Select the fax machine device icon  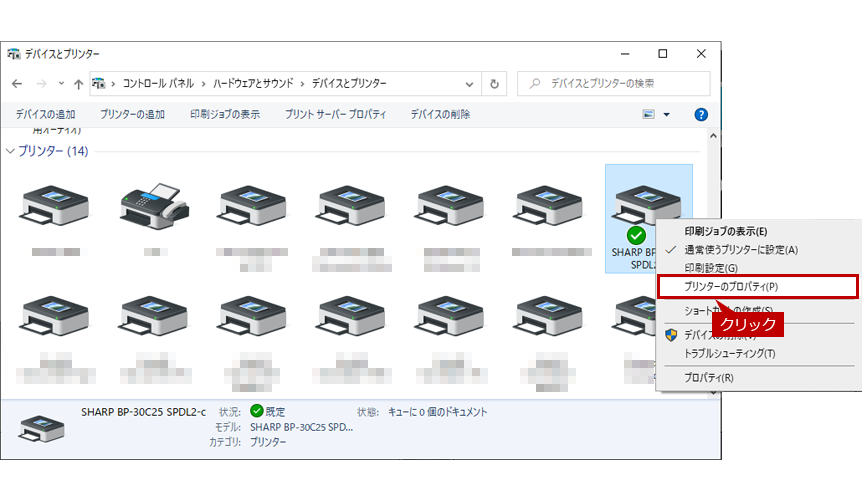click(x=155, y=206)
